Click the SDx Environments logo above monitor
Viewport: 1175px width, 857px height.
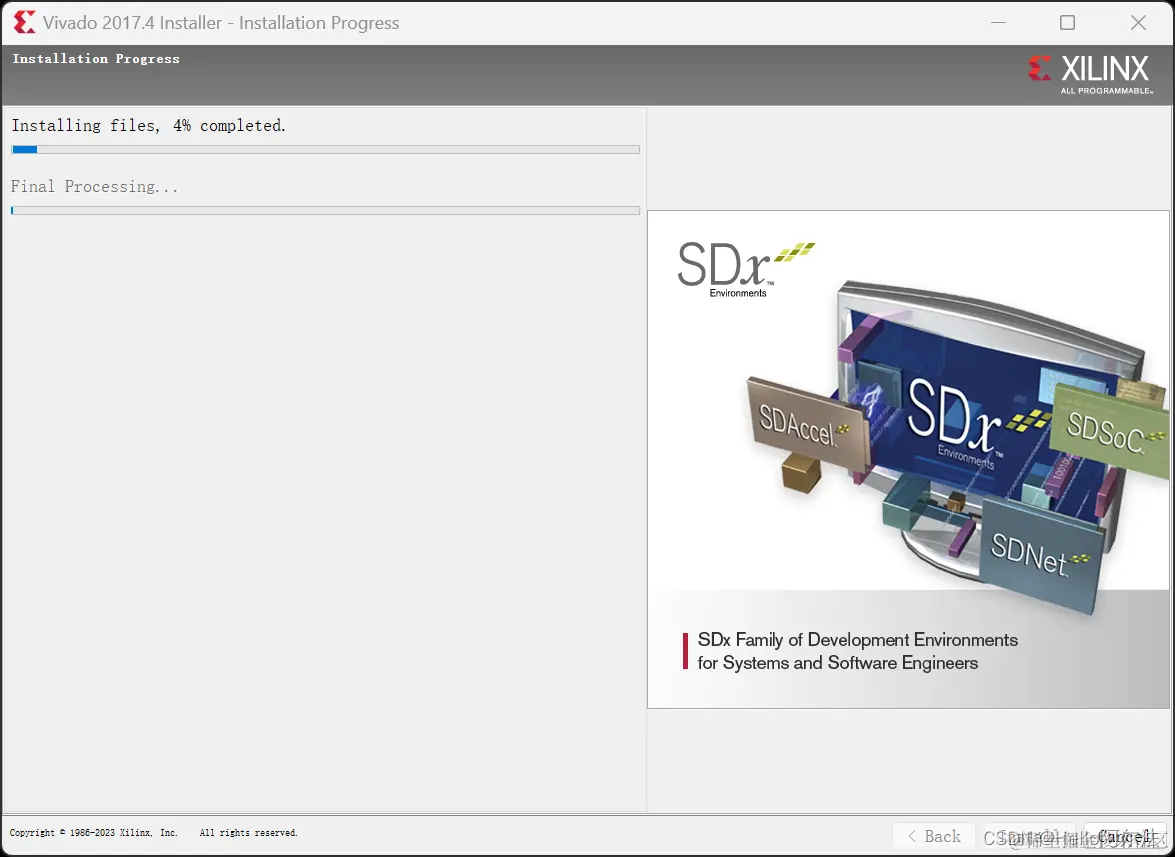(745, 270)
